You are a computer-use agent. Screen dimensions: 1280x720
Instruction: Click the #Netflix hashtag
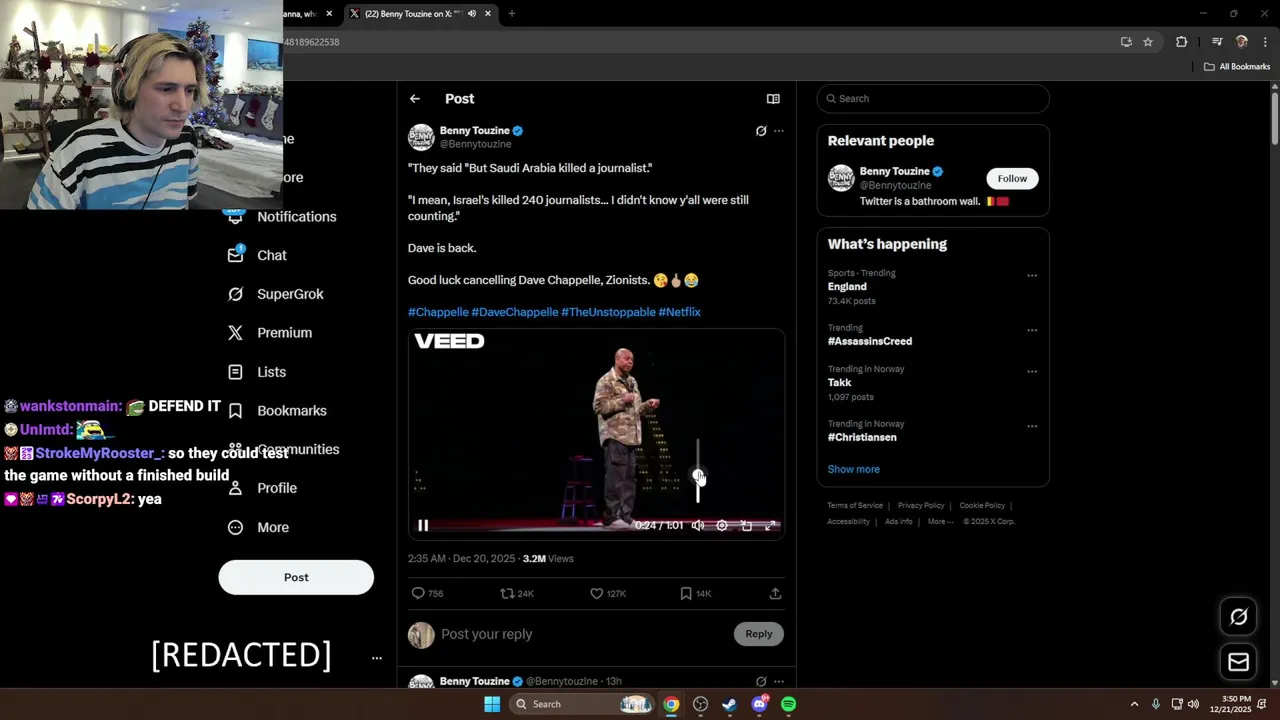pos(680,312)
